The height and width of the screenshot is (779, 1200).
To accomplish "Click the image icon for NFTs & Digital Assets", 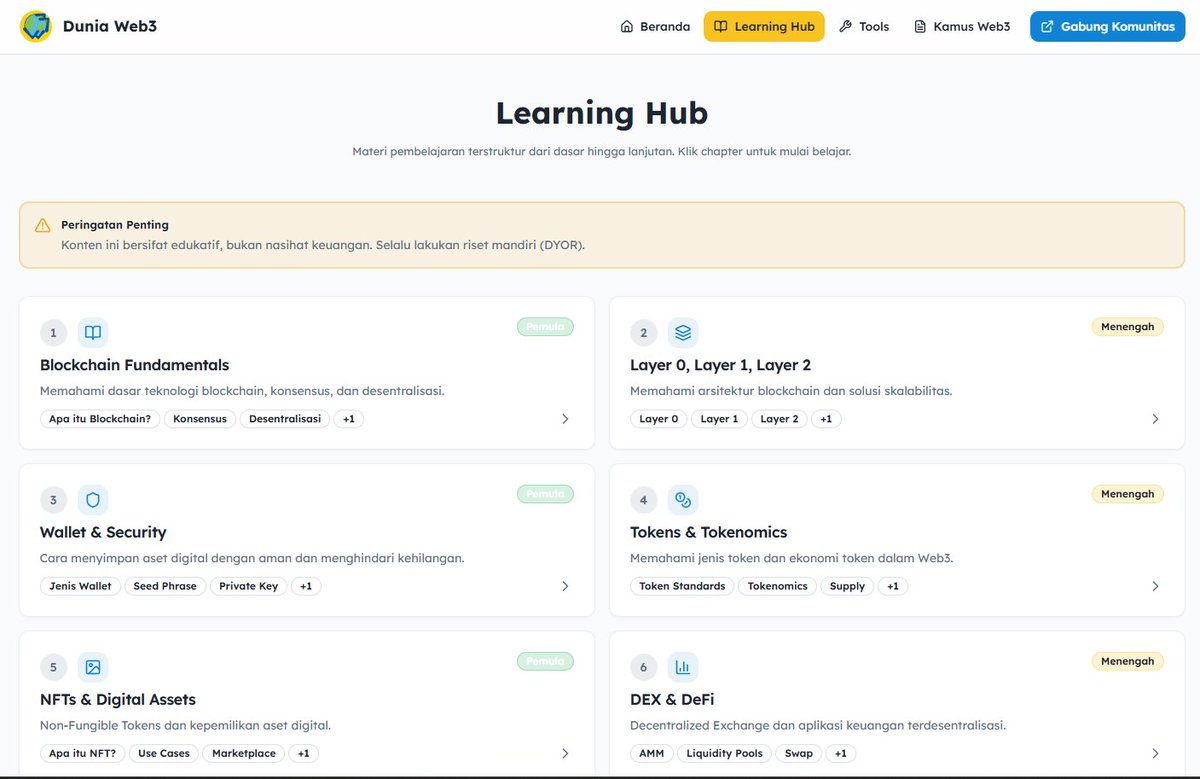I will point(93,667).
